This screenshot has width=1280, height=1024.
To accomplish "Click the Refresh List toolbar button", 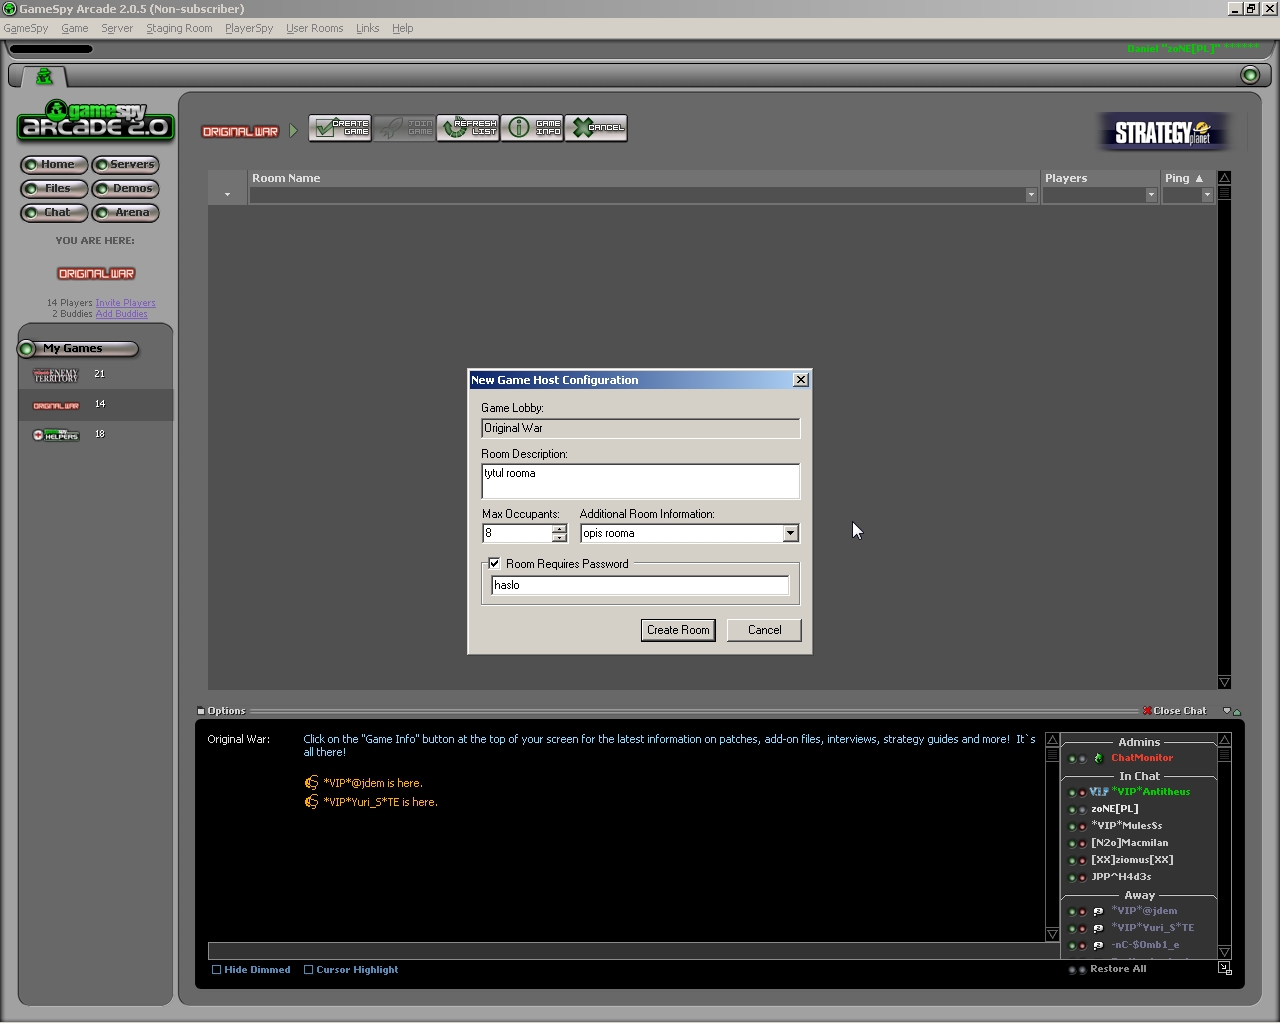I will pos(468,128).
